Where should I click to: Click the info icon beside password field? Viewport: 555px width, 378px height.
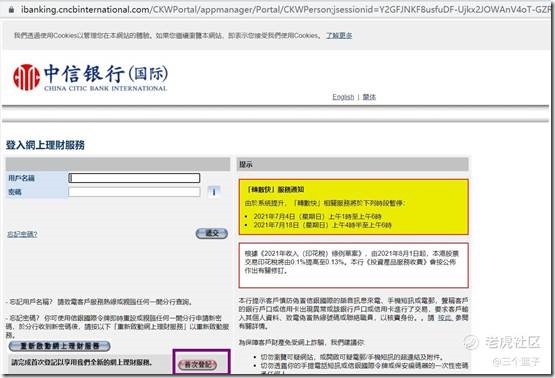pyautogui.click(x=214, y=192)
